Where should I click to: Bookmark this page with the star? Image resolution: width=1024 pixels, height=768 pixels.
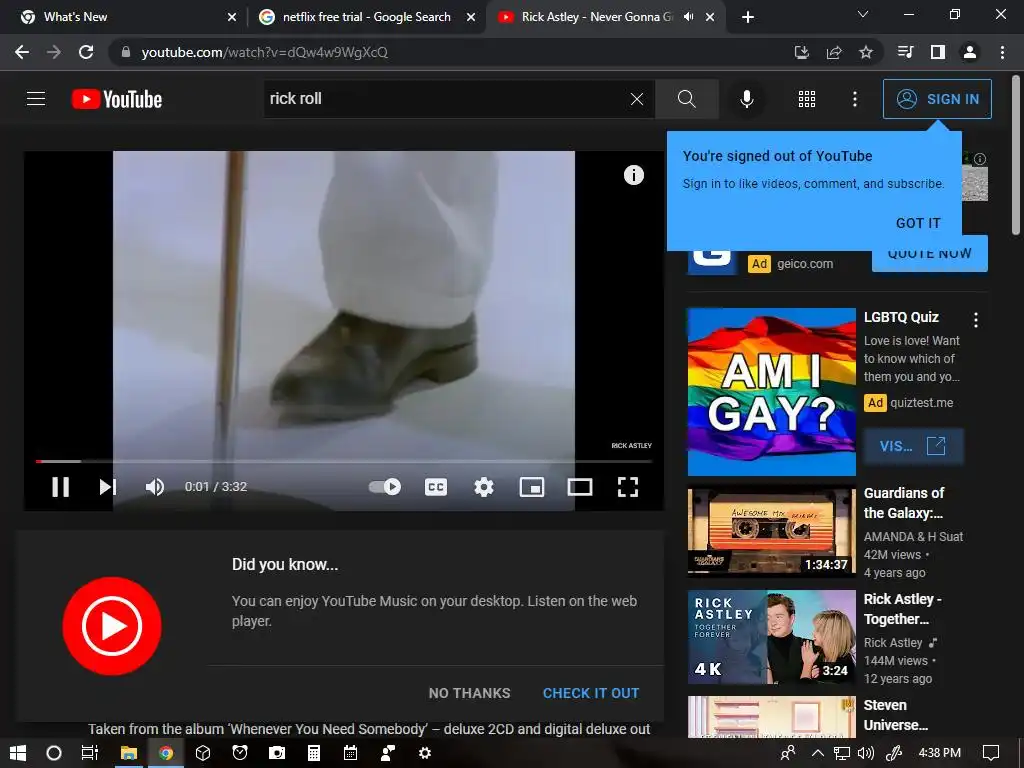point(866,52)
